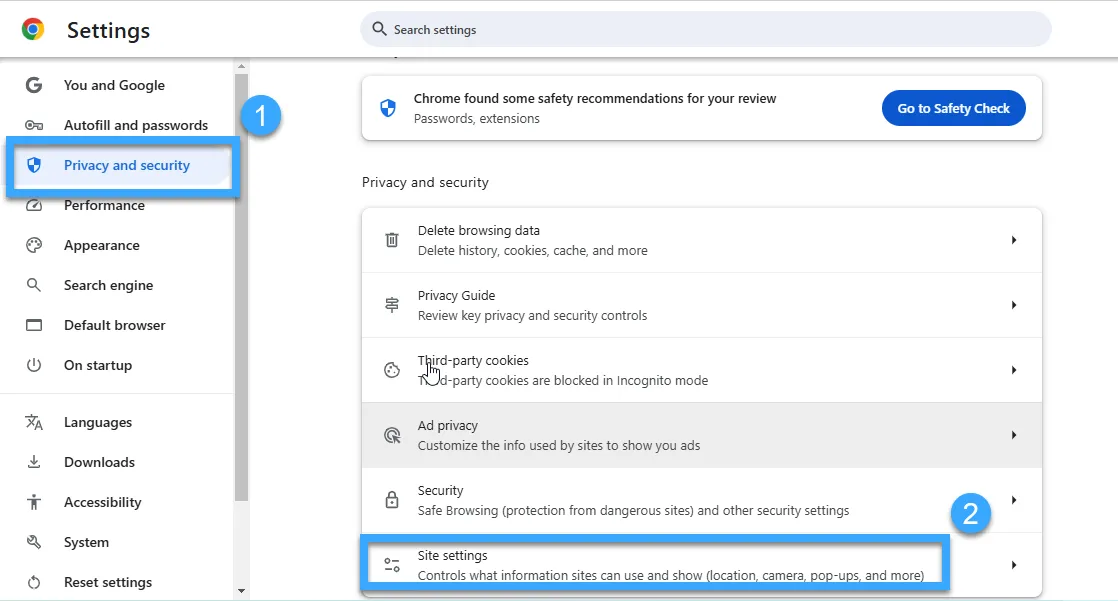Open Delete browsing data
The height and width of the screenshot is (601, 1118).
(702, 240)
